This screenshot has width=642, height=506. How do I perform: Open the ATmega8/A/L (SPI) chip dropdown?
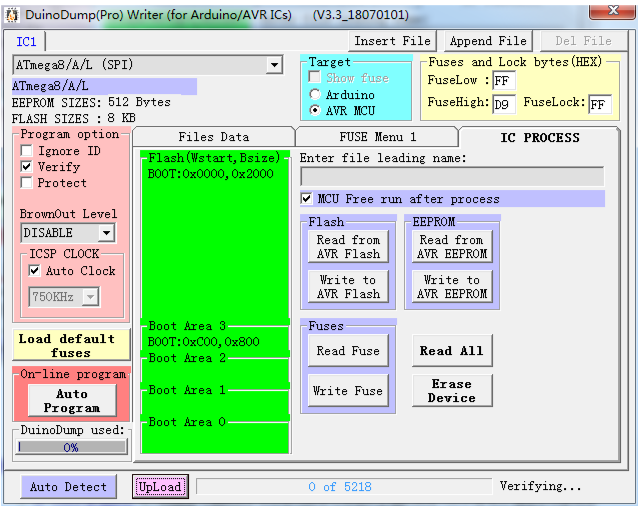274,65
